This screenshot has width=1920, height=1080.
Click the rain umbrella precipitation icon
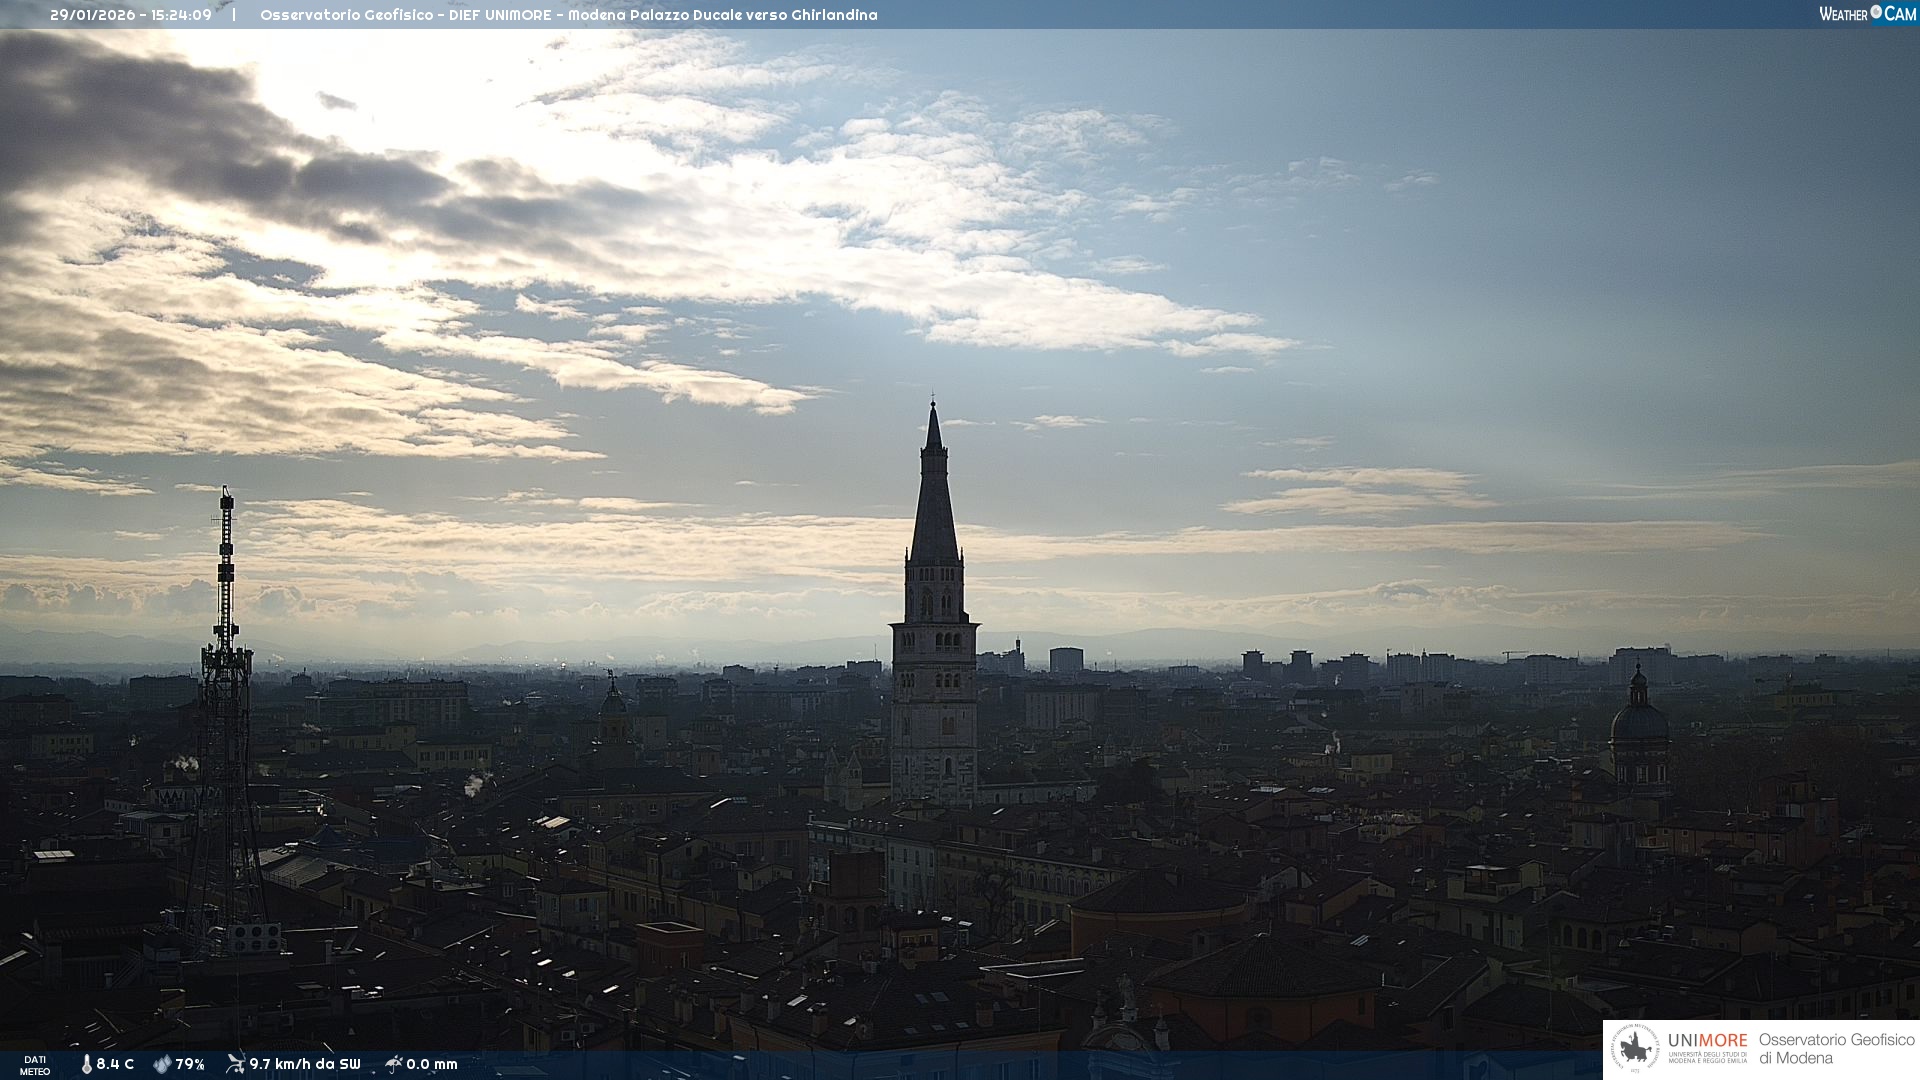[393, 1063]
